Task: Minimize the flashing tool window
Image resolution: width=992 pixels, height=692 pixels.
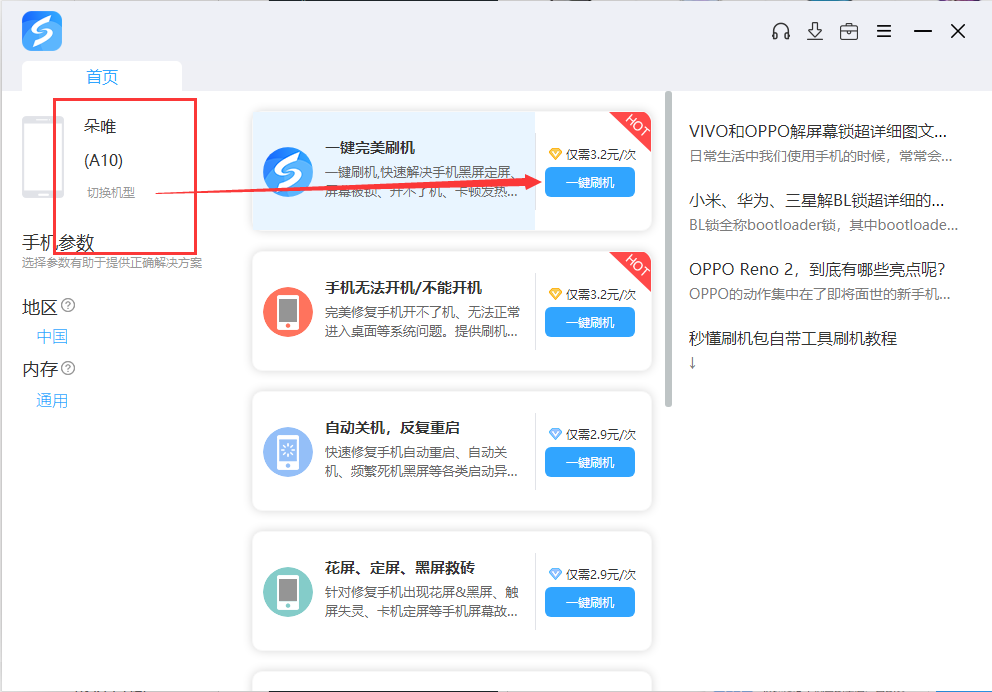Action: point(923,31)
